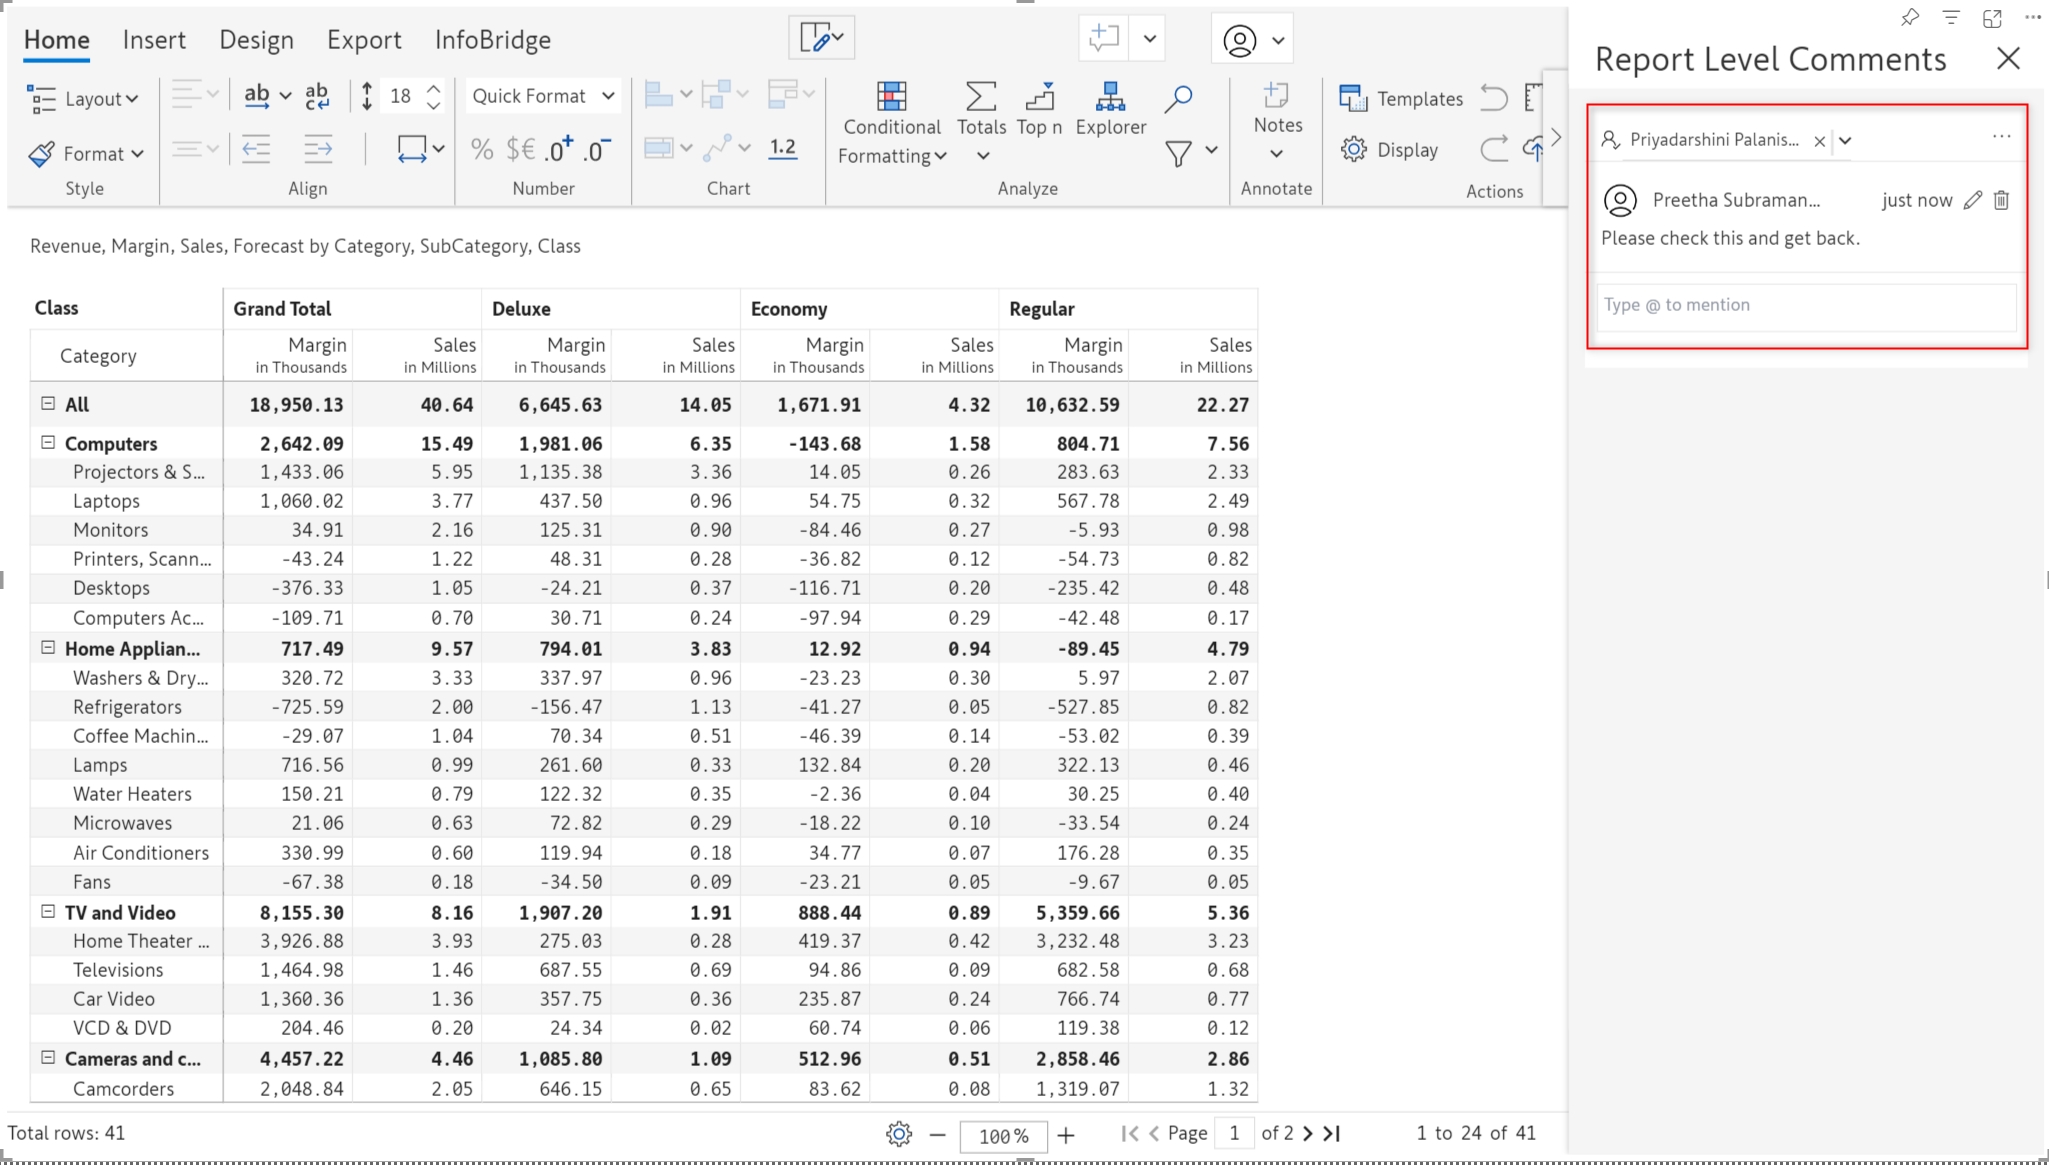Image resolution: width=2049 pixels, height=1165 pixels.
Task: Open the Quick Format dropdown
Action: point(542,96)
